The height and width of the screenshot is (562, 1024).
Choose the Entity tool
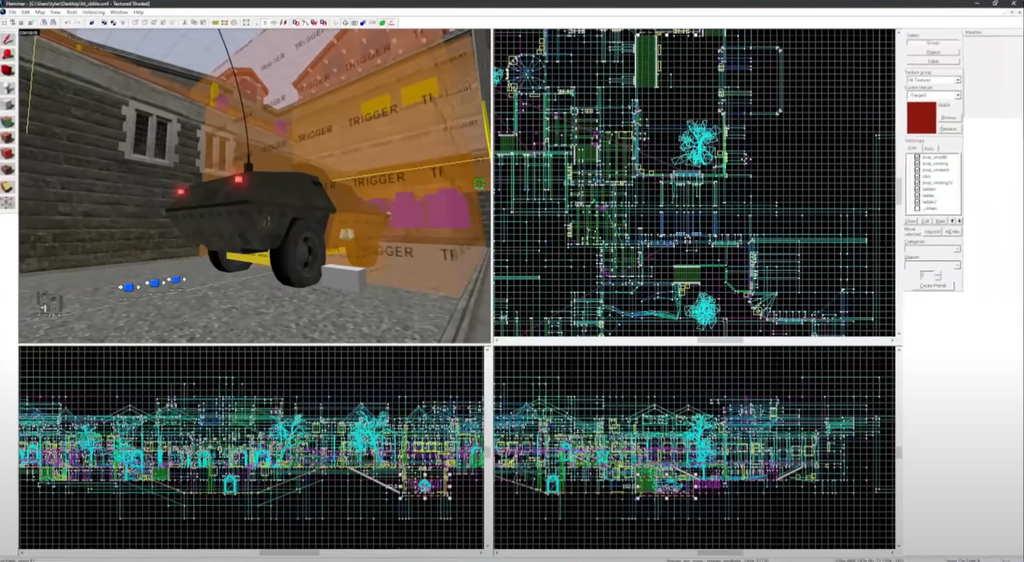click(8, 87)
